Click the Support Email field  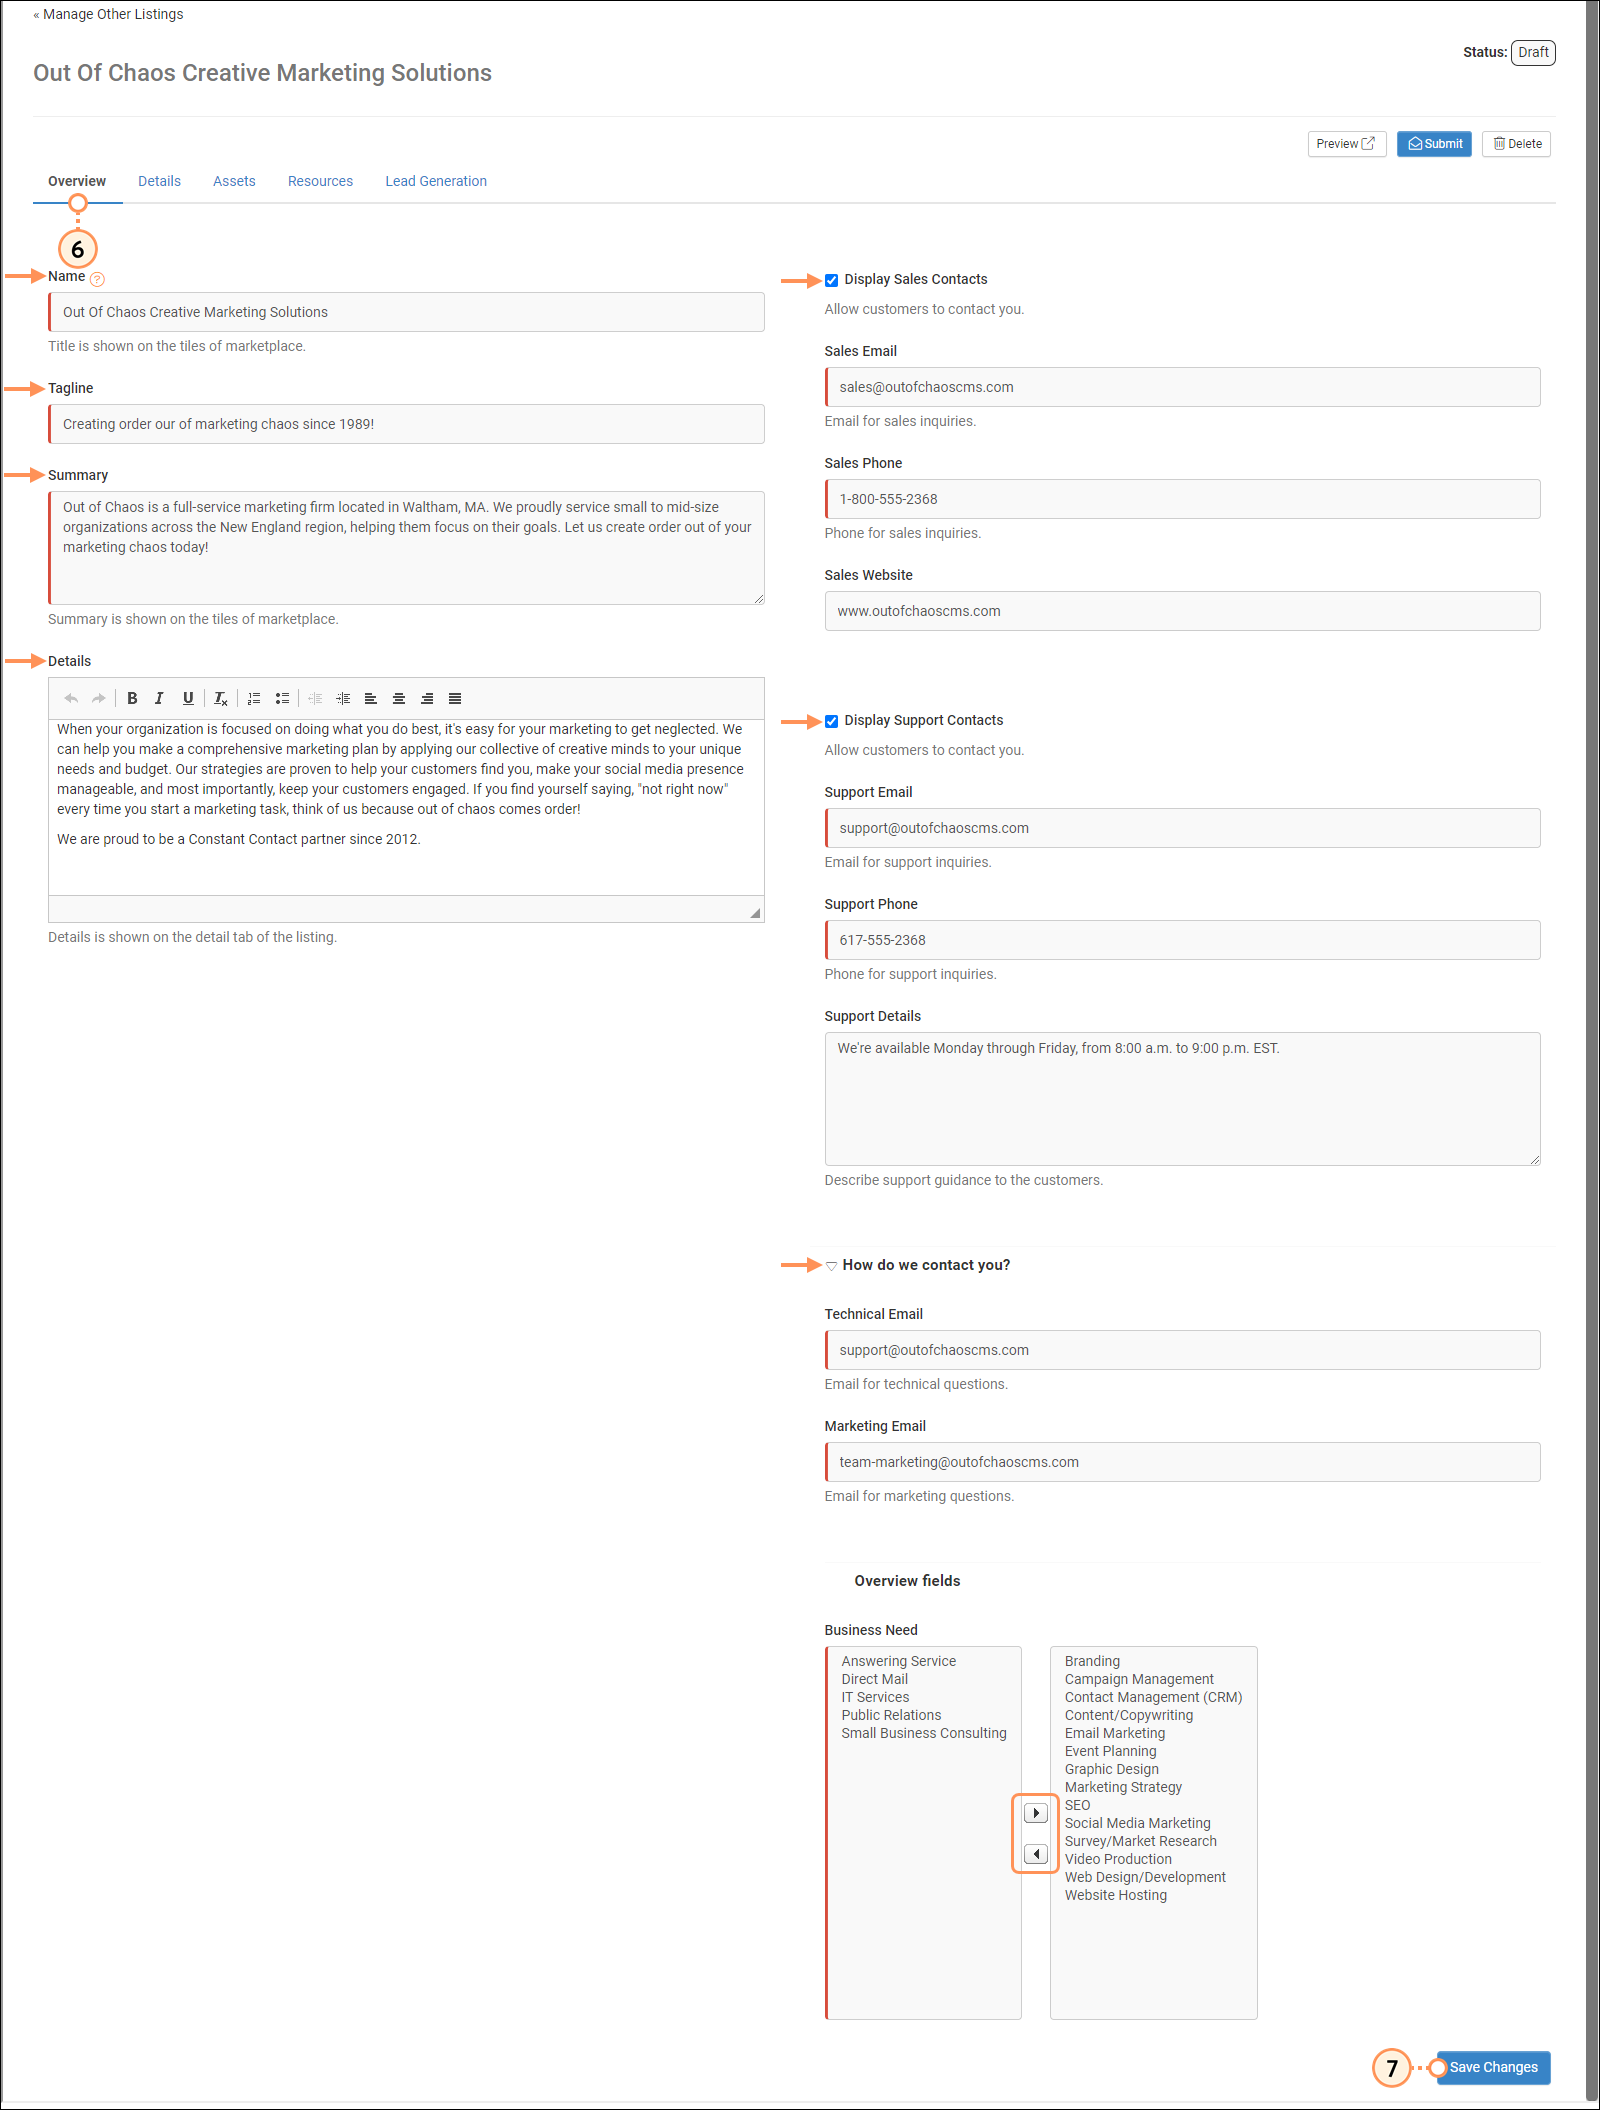click(x=1182, y=828)
